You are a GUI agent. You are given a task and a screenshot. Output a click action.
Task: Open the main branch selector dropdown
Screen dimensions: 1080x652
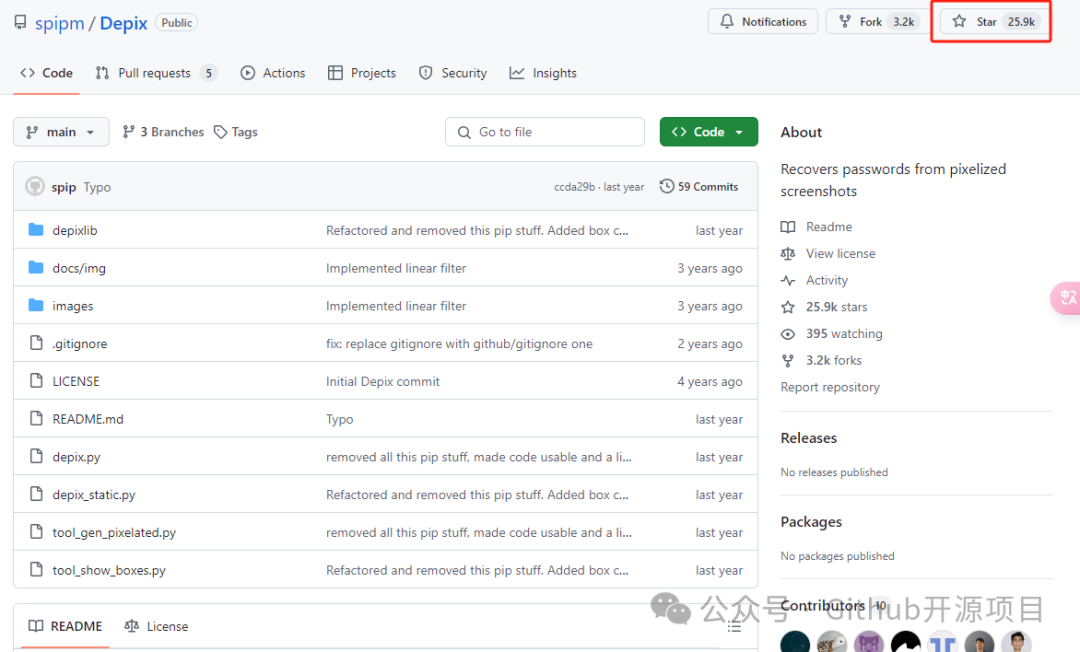pos(61,132)
